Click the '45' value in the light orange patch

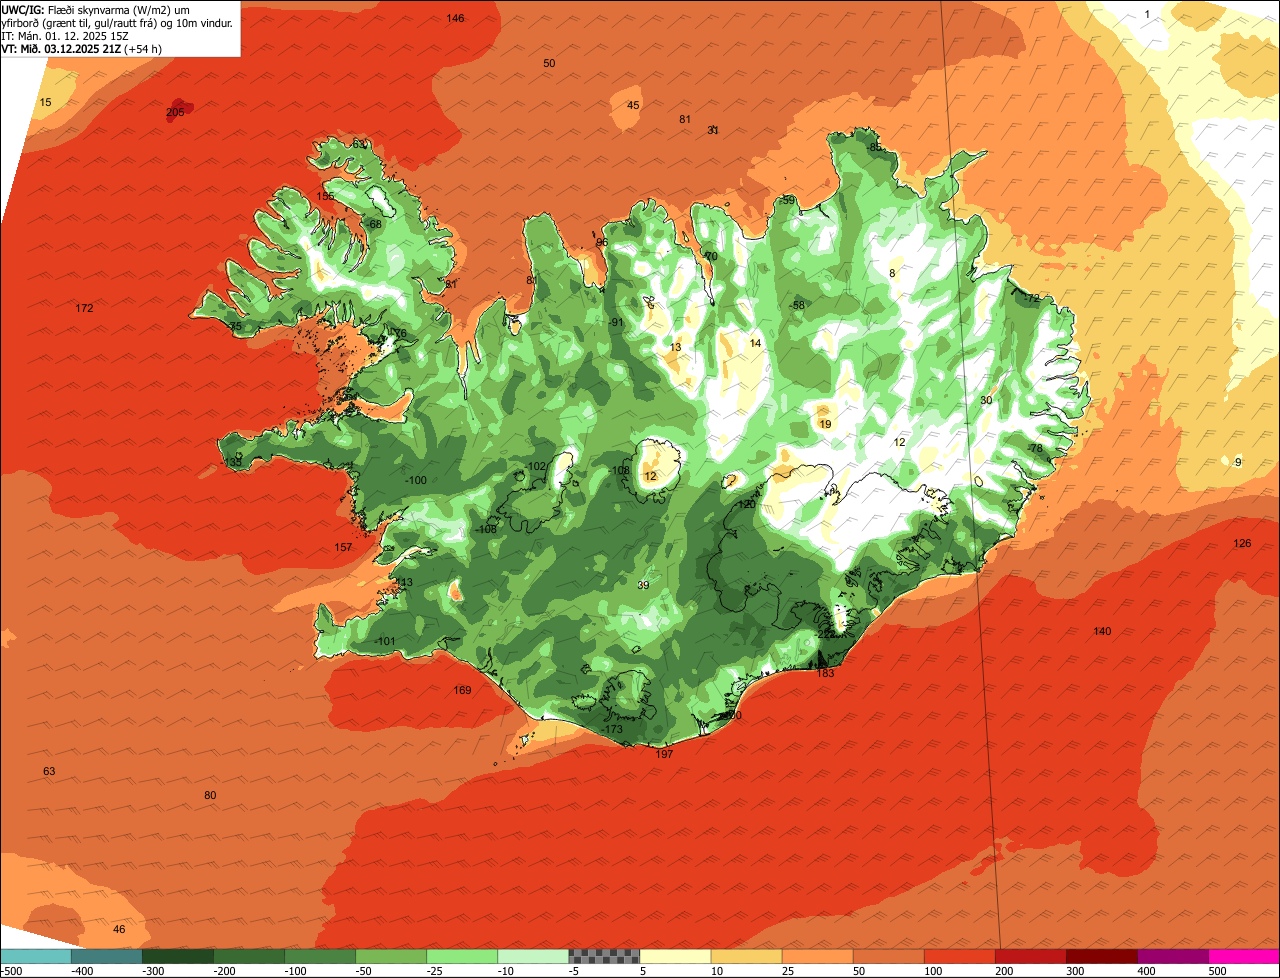pyautogui.click(x=633, y=105)
